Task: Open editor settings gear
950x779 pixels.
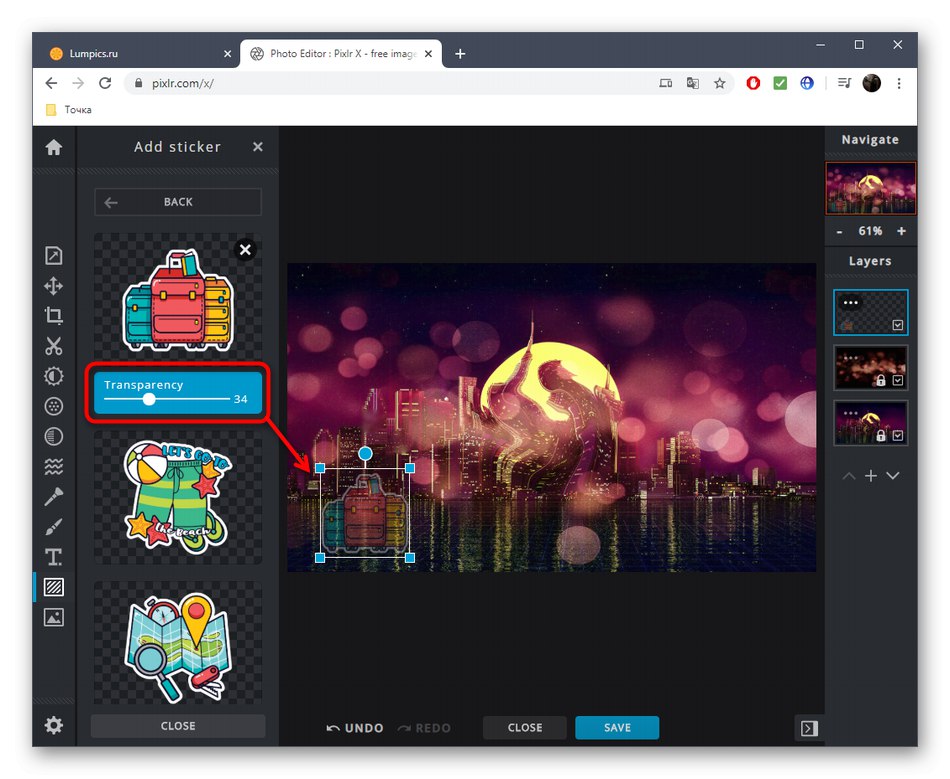Action: 53,725
